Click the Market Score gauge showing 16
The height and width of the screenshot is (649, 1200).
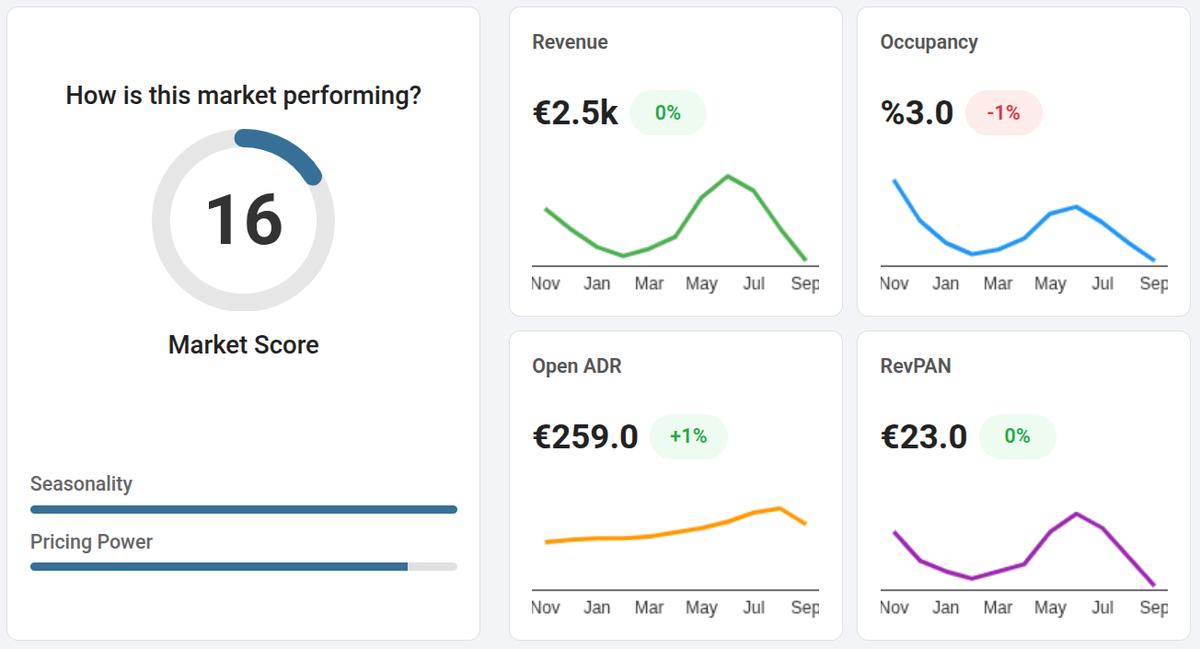coord(243,220)
